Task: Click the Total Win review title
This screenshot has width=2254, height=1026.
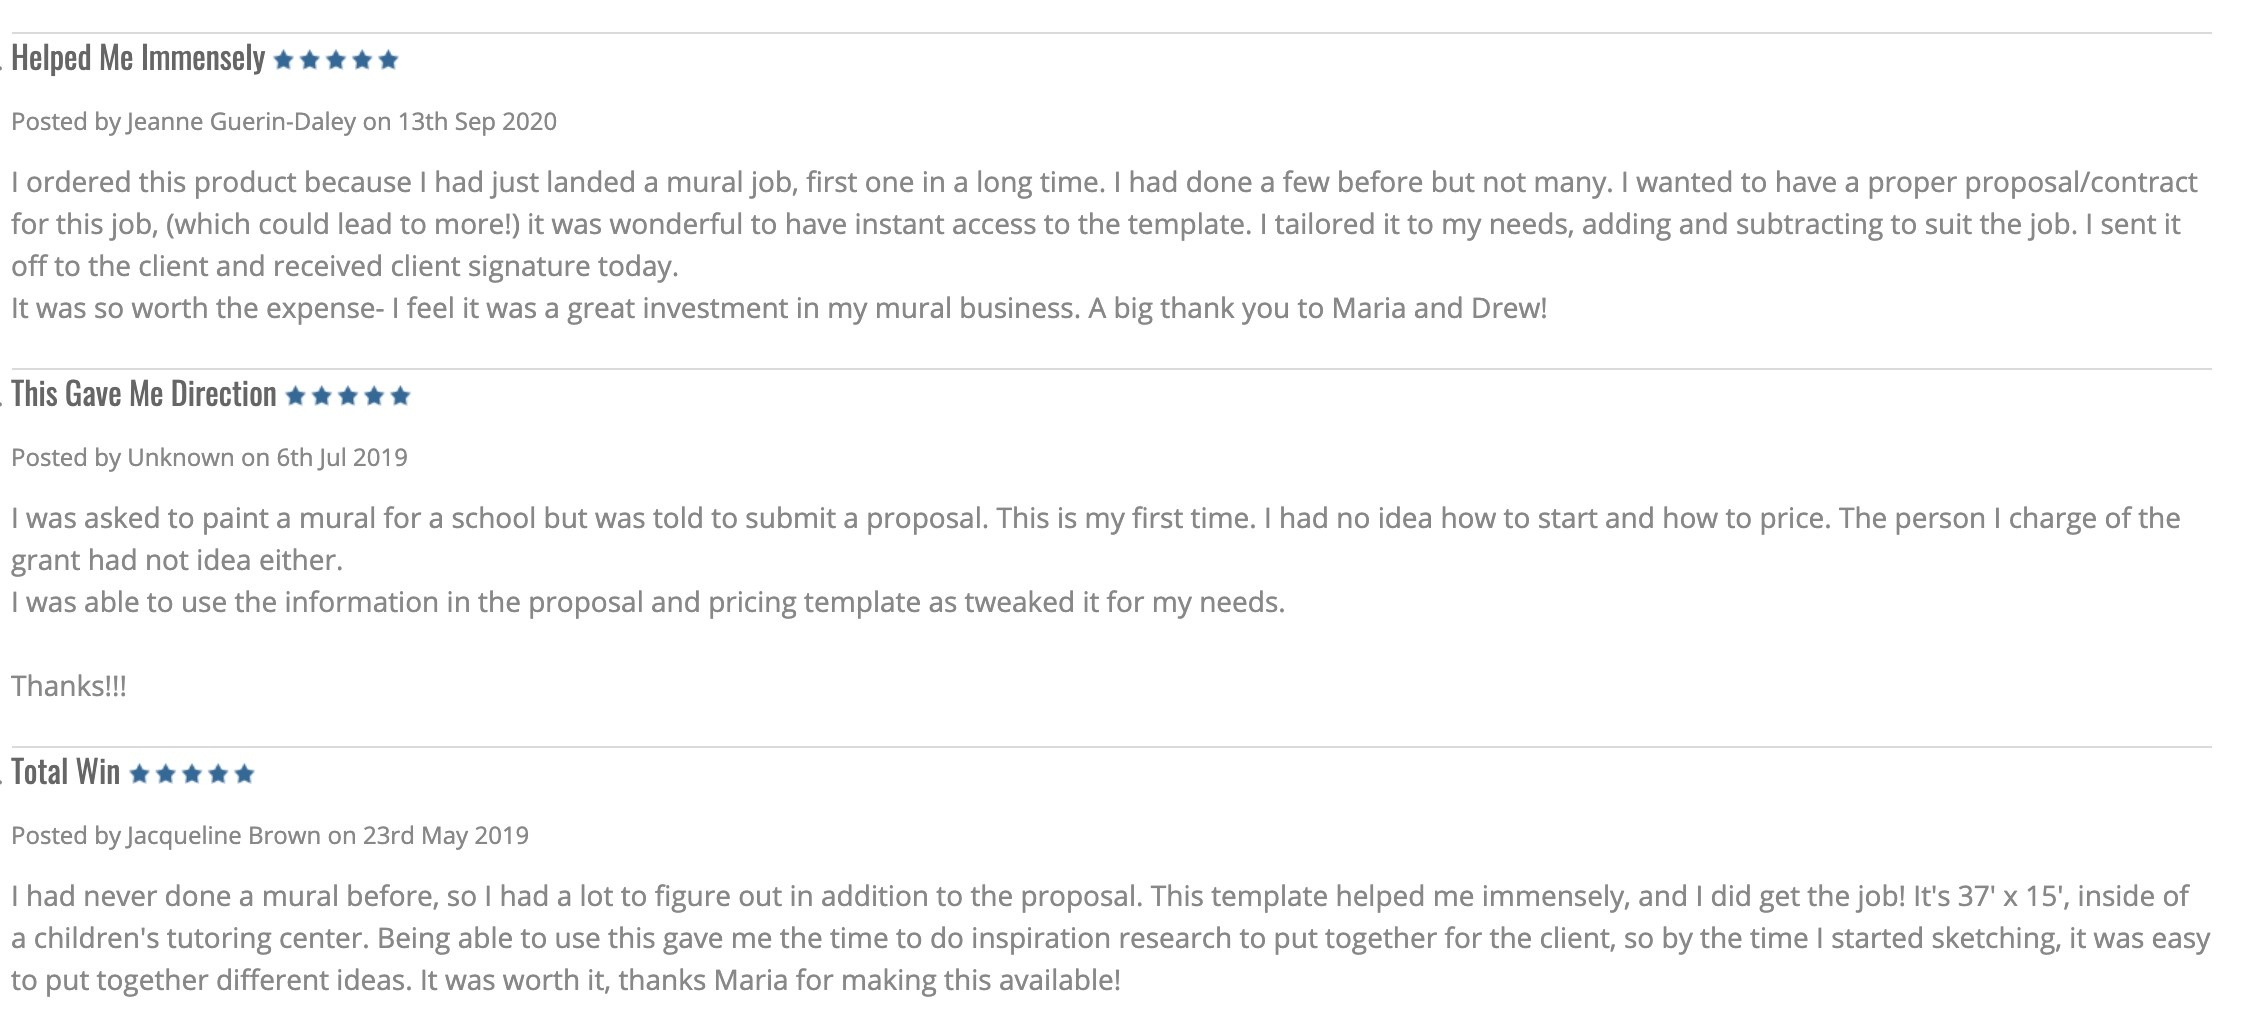Action: click(x=66, y=772)
